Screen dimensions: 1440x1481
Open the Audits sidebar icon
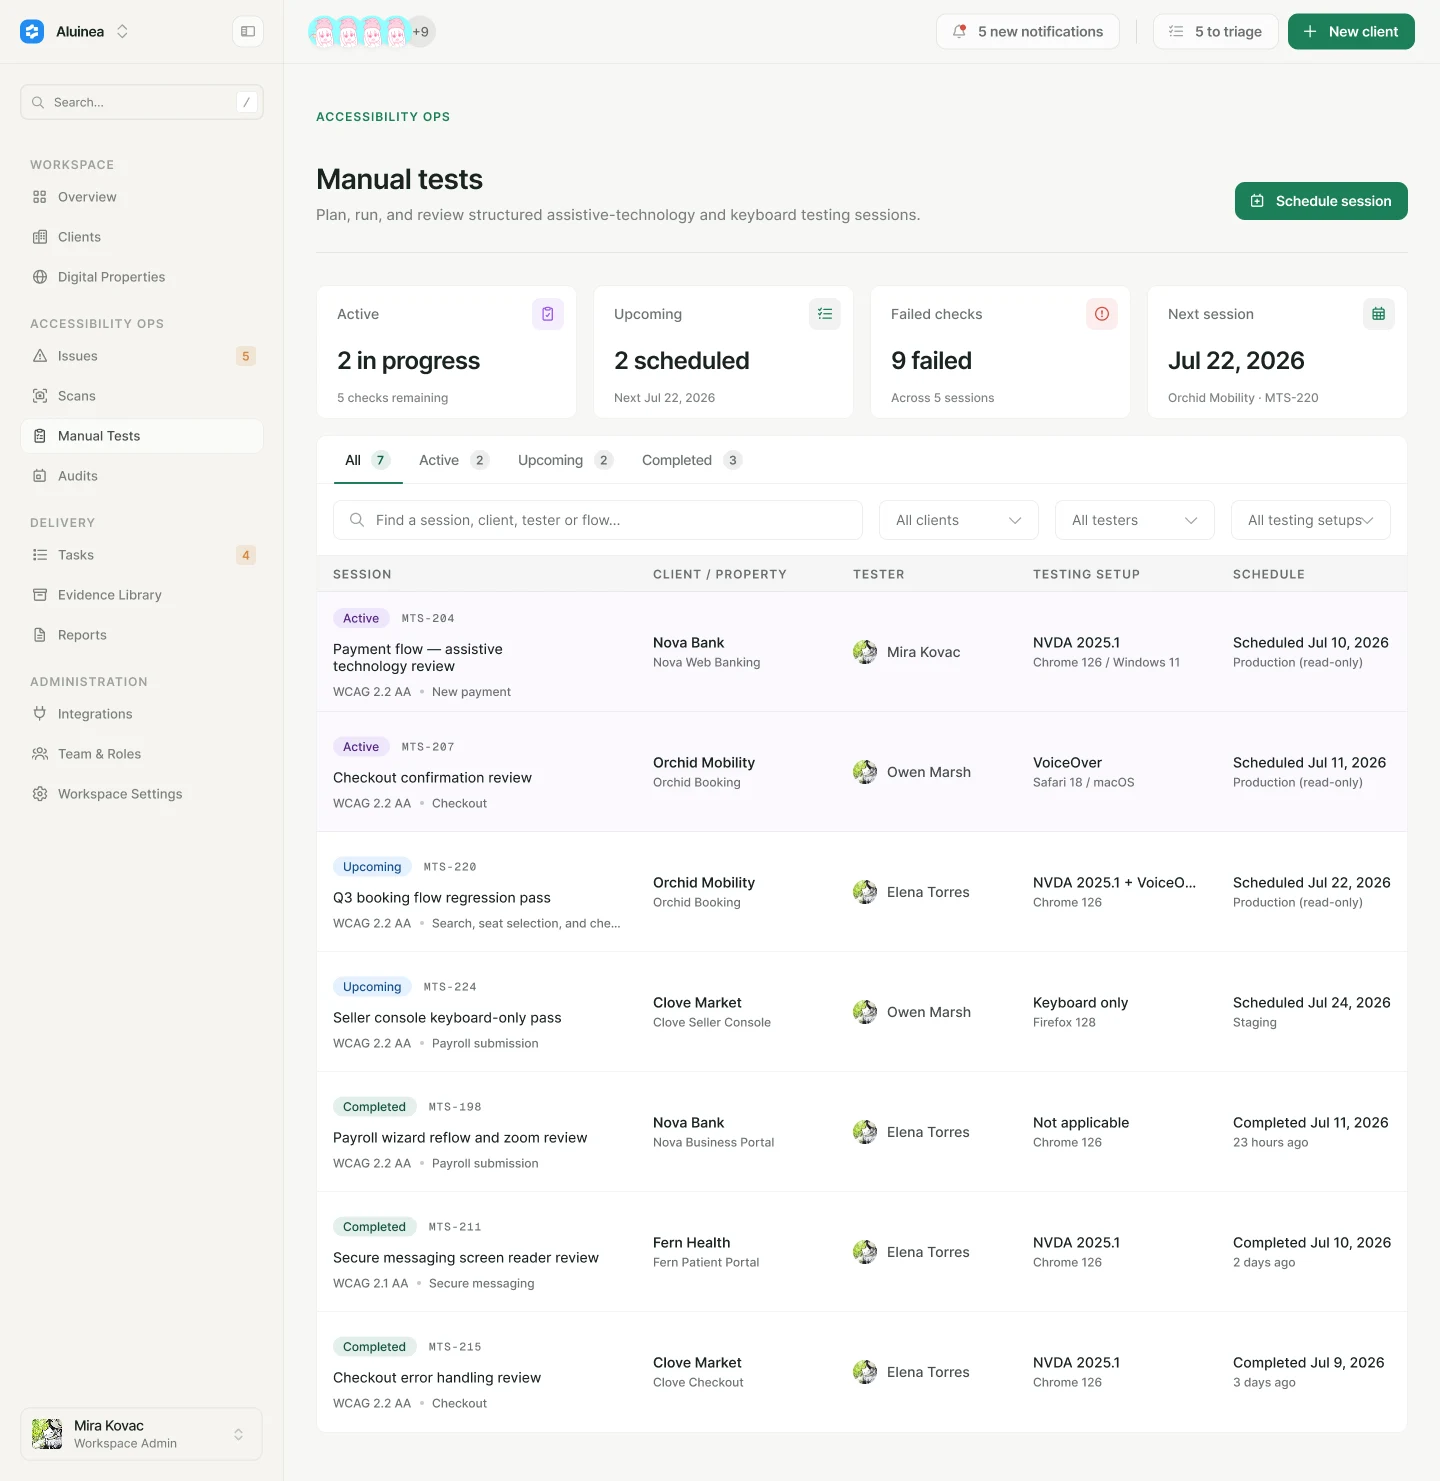40,476
